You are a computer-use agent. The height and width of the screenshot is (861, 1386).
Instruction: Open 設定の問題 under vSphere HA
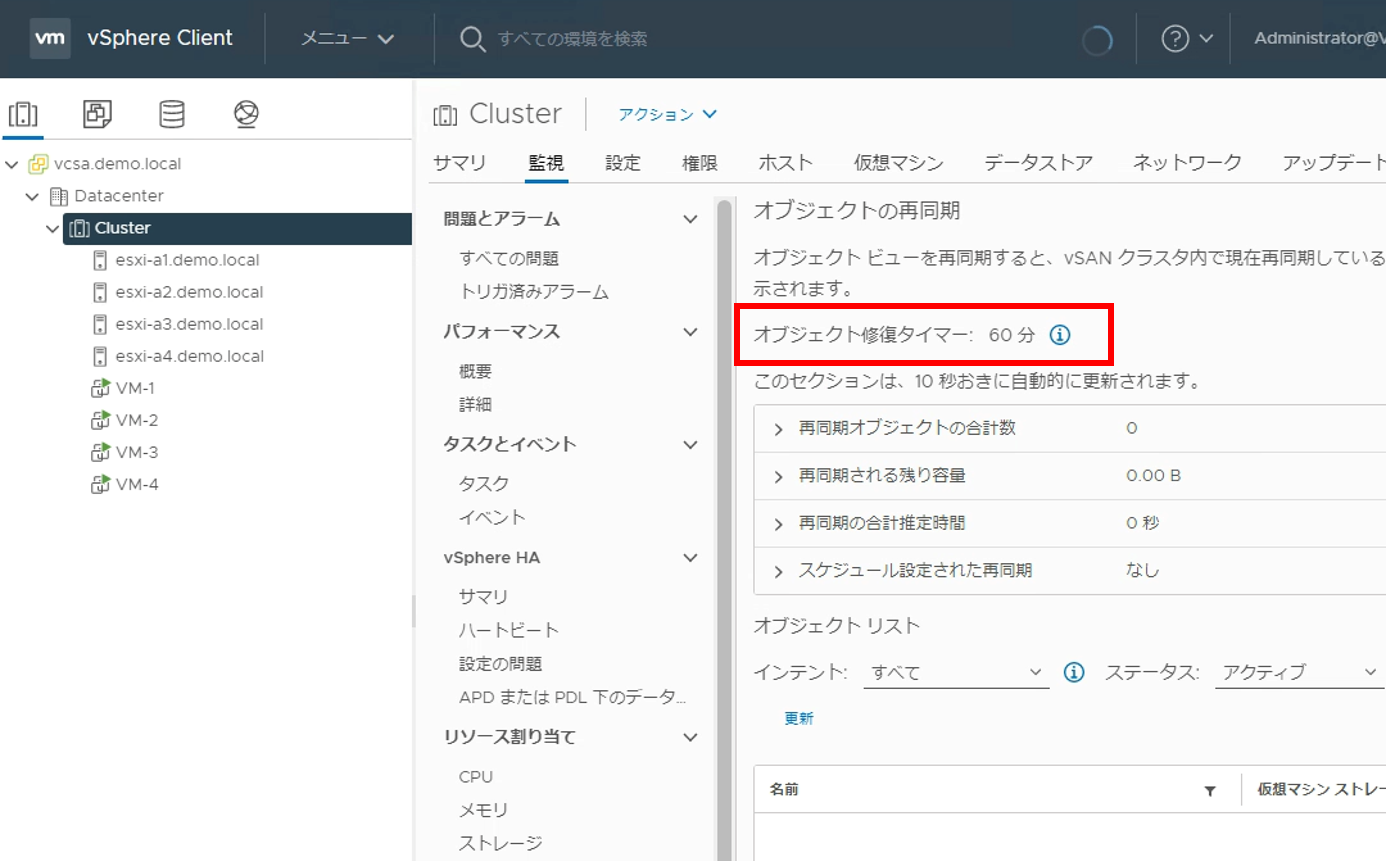[x=501, y=664]
